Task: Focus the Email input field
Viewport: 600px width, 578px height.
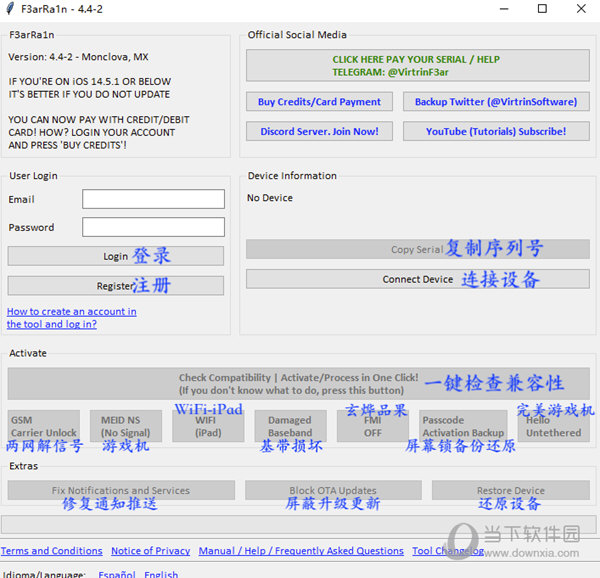Action: pyautogui.click(x=153, y=199)
